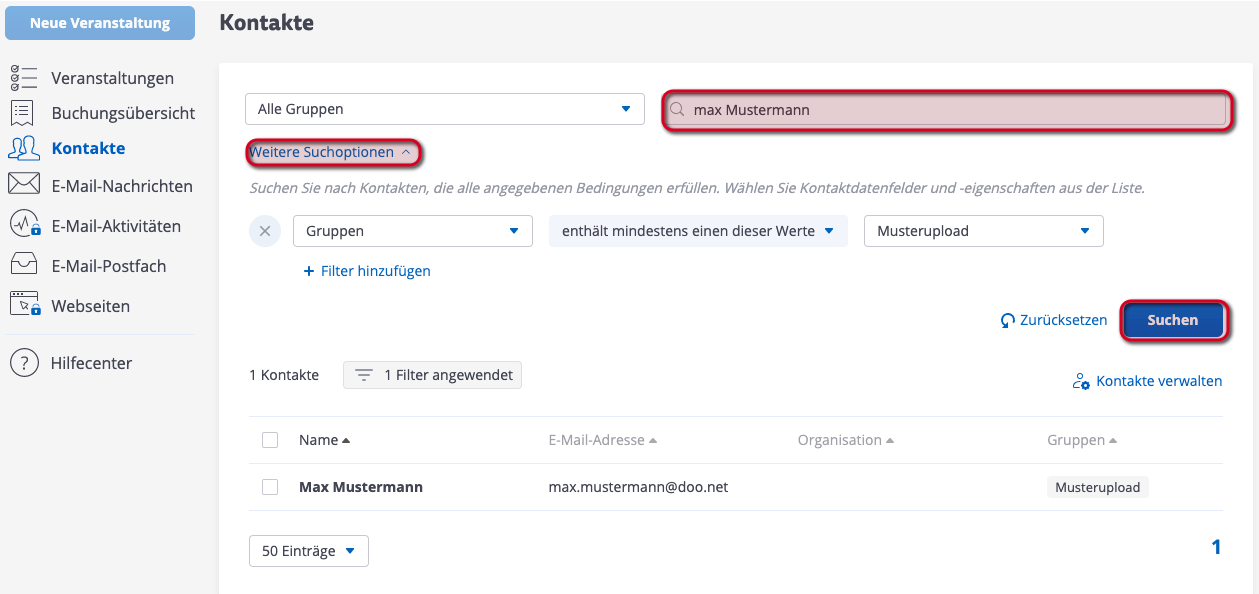Click the Veranstaltungen checklist icon
Image resolution: width=1259 pixels, height=594 pixels.
[24, 78]
